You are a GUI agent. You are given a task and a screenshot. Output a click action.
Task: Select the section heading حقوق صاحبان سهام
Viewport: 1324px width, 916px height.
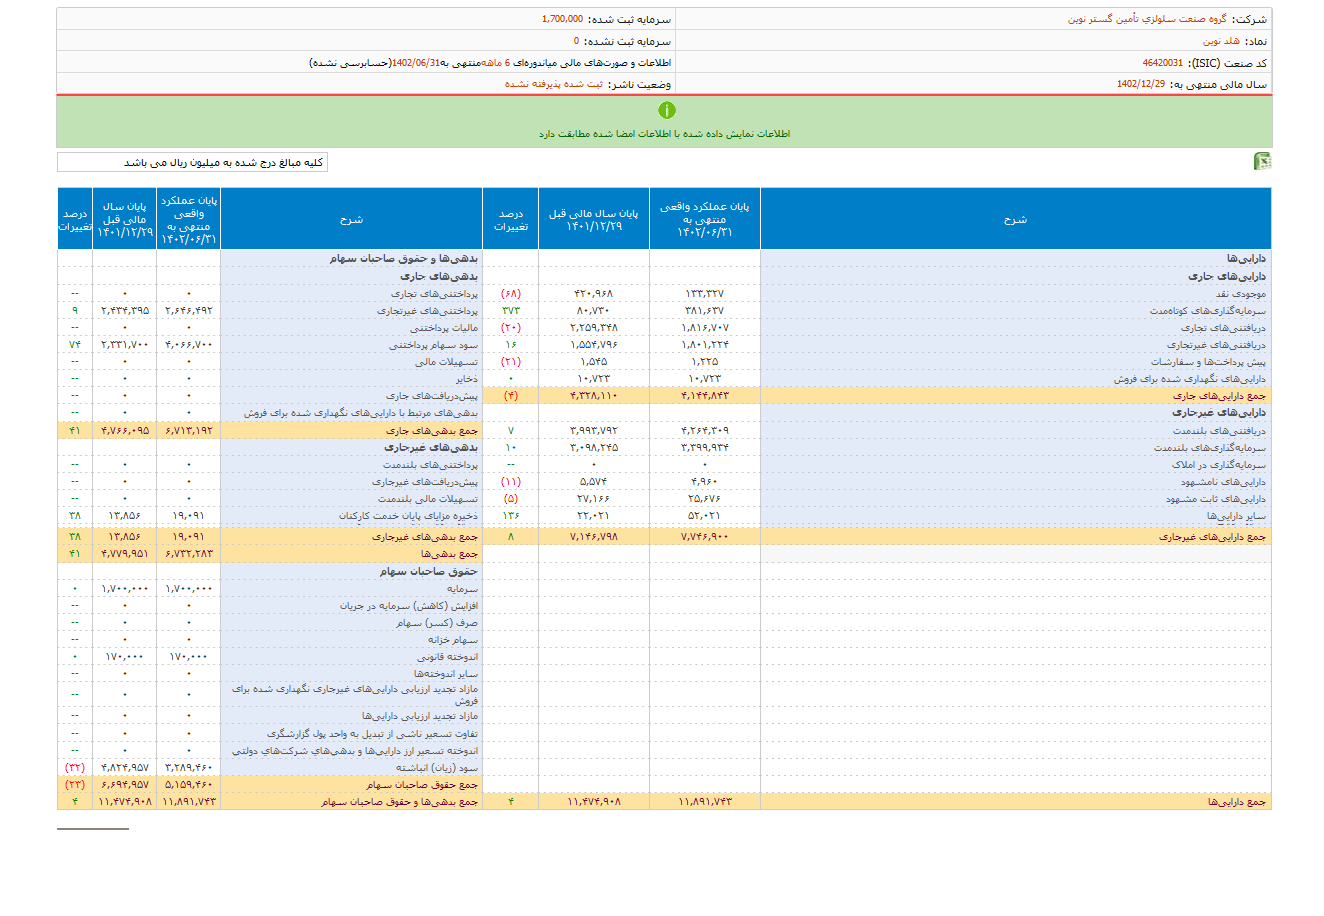click(429, 572)
